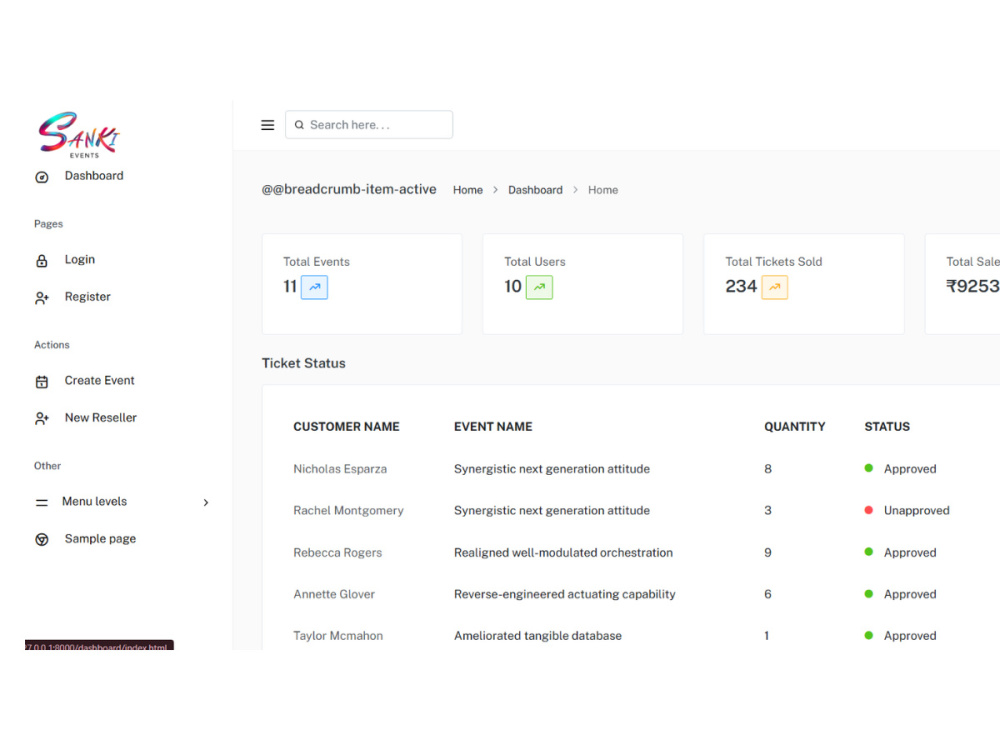Select customer Taylor Mcmahon
This screenshot has height=750, width=1000.
pos(338,636)
